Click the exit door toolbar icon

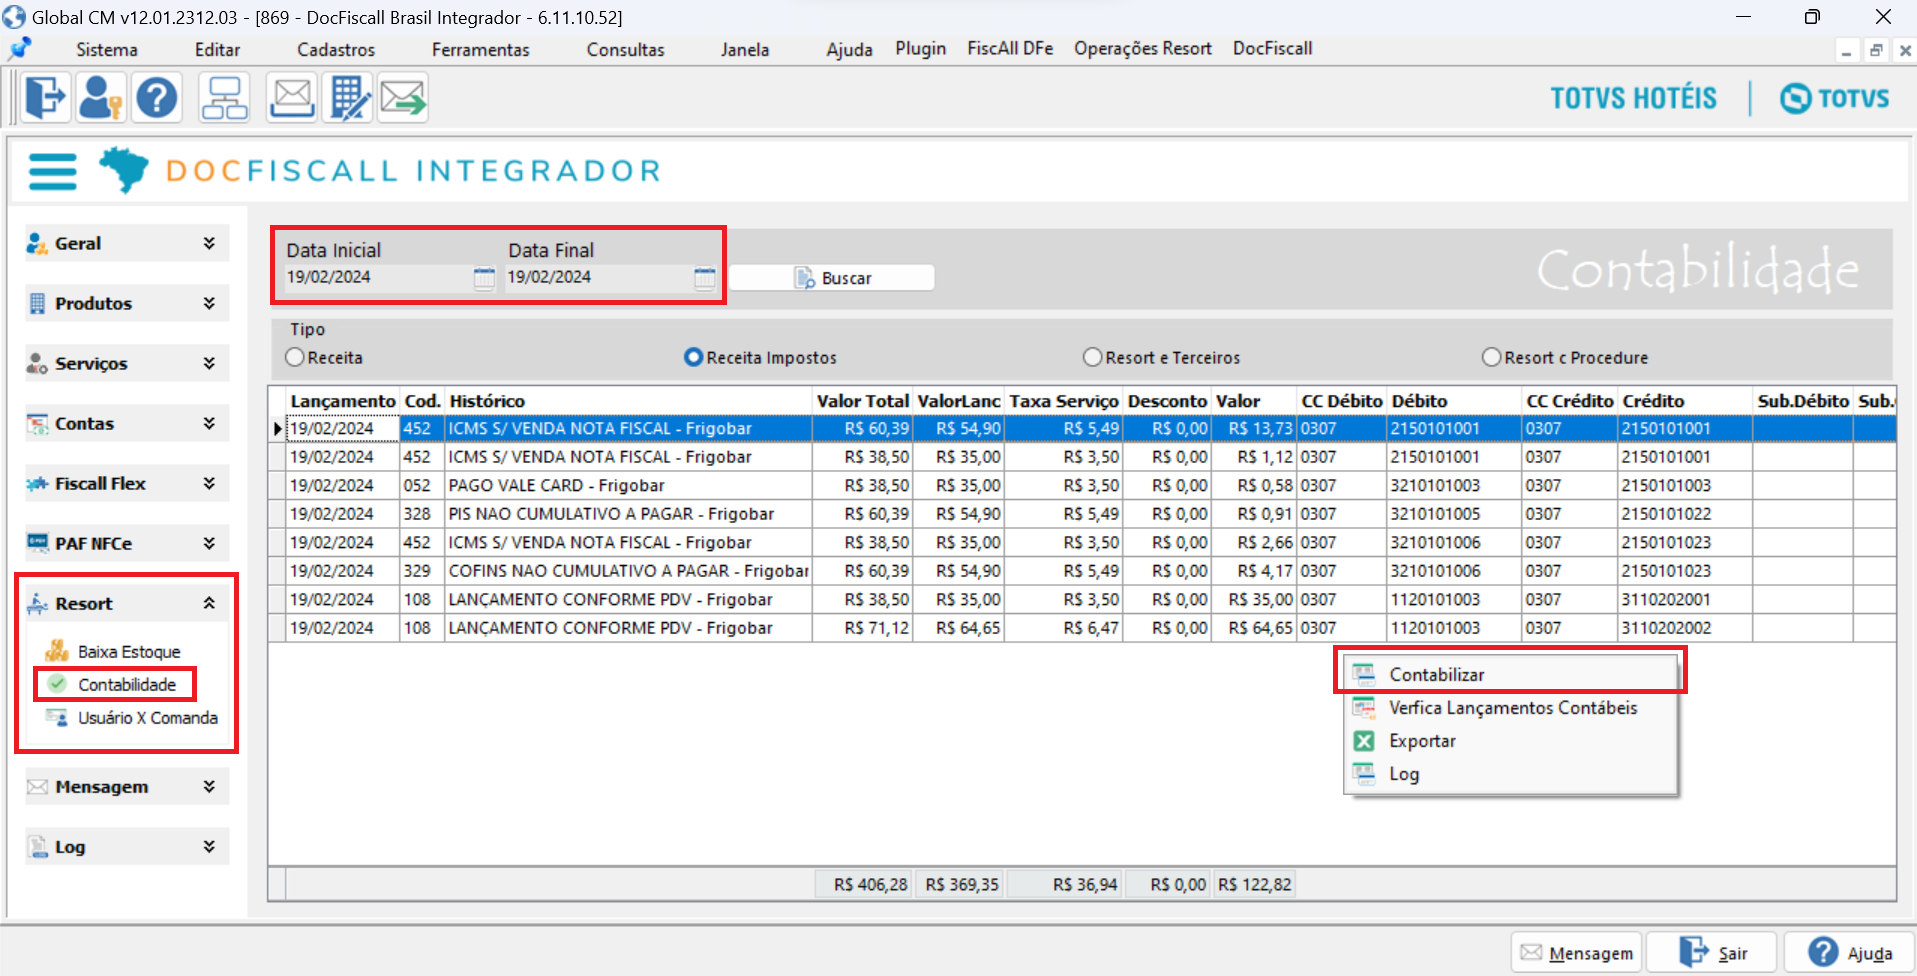click(45, 98)
